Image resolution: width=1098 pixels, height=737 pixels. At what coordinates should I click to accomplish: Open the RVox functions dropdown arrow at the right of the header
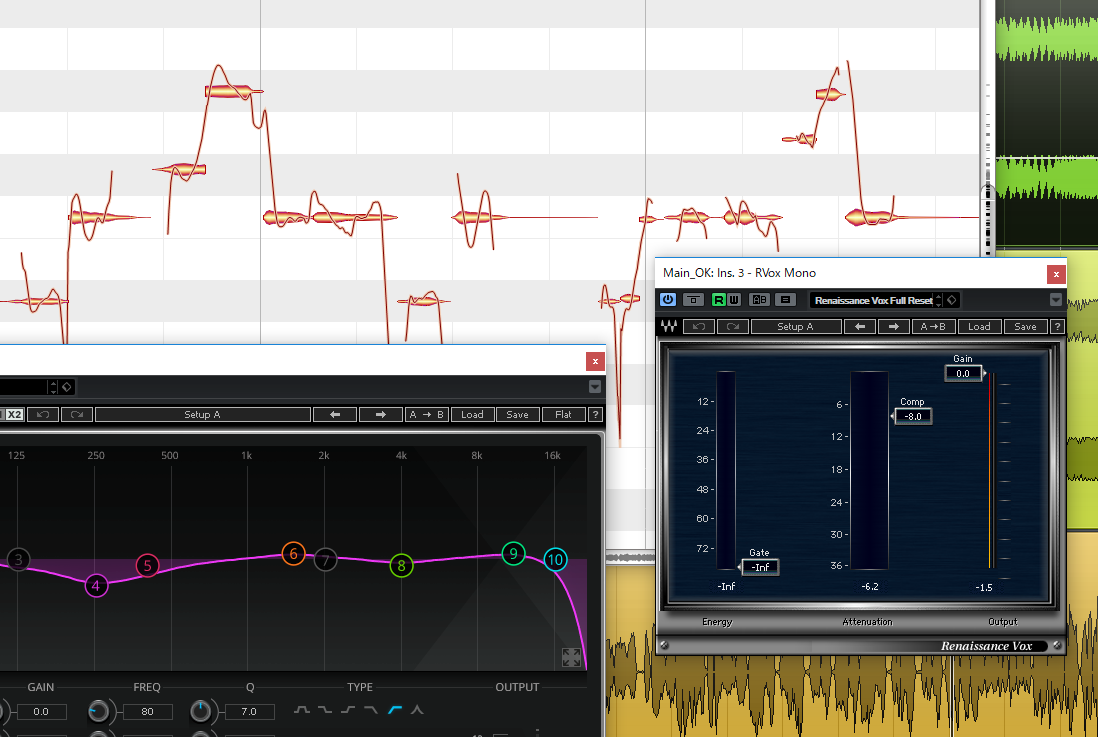pos(1055,301)
